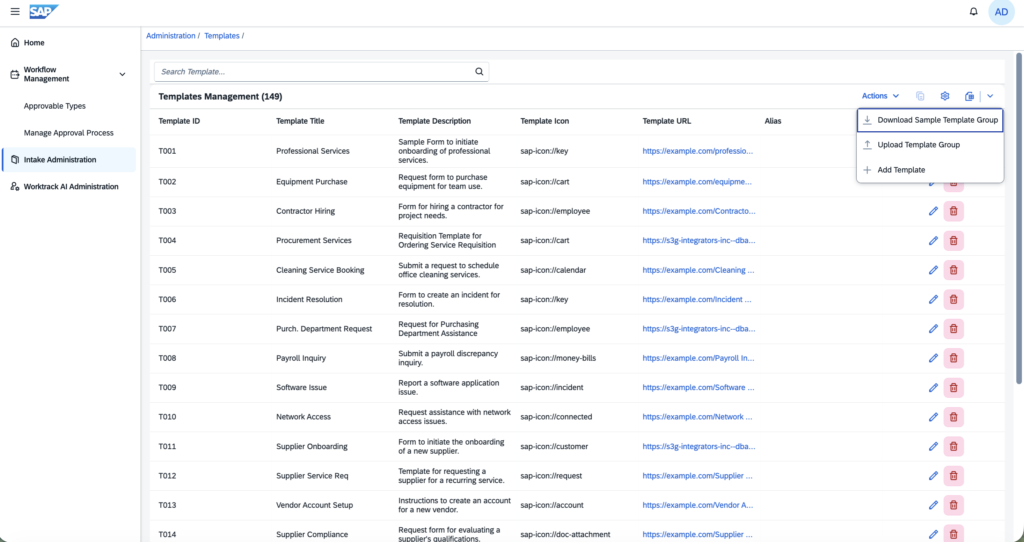Select Download Sample Template Group
Image resolution: width=1024 pixels, height=542 pixels.
coord(930,120)
